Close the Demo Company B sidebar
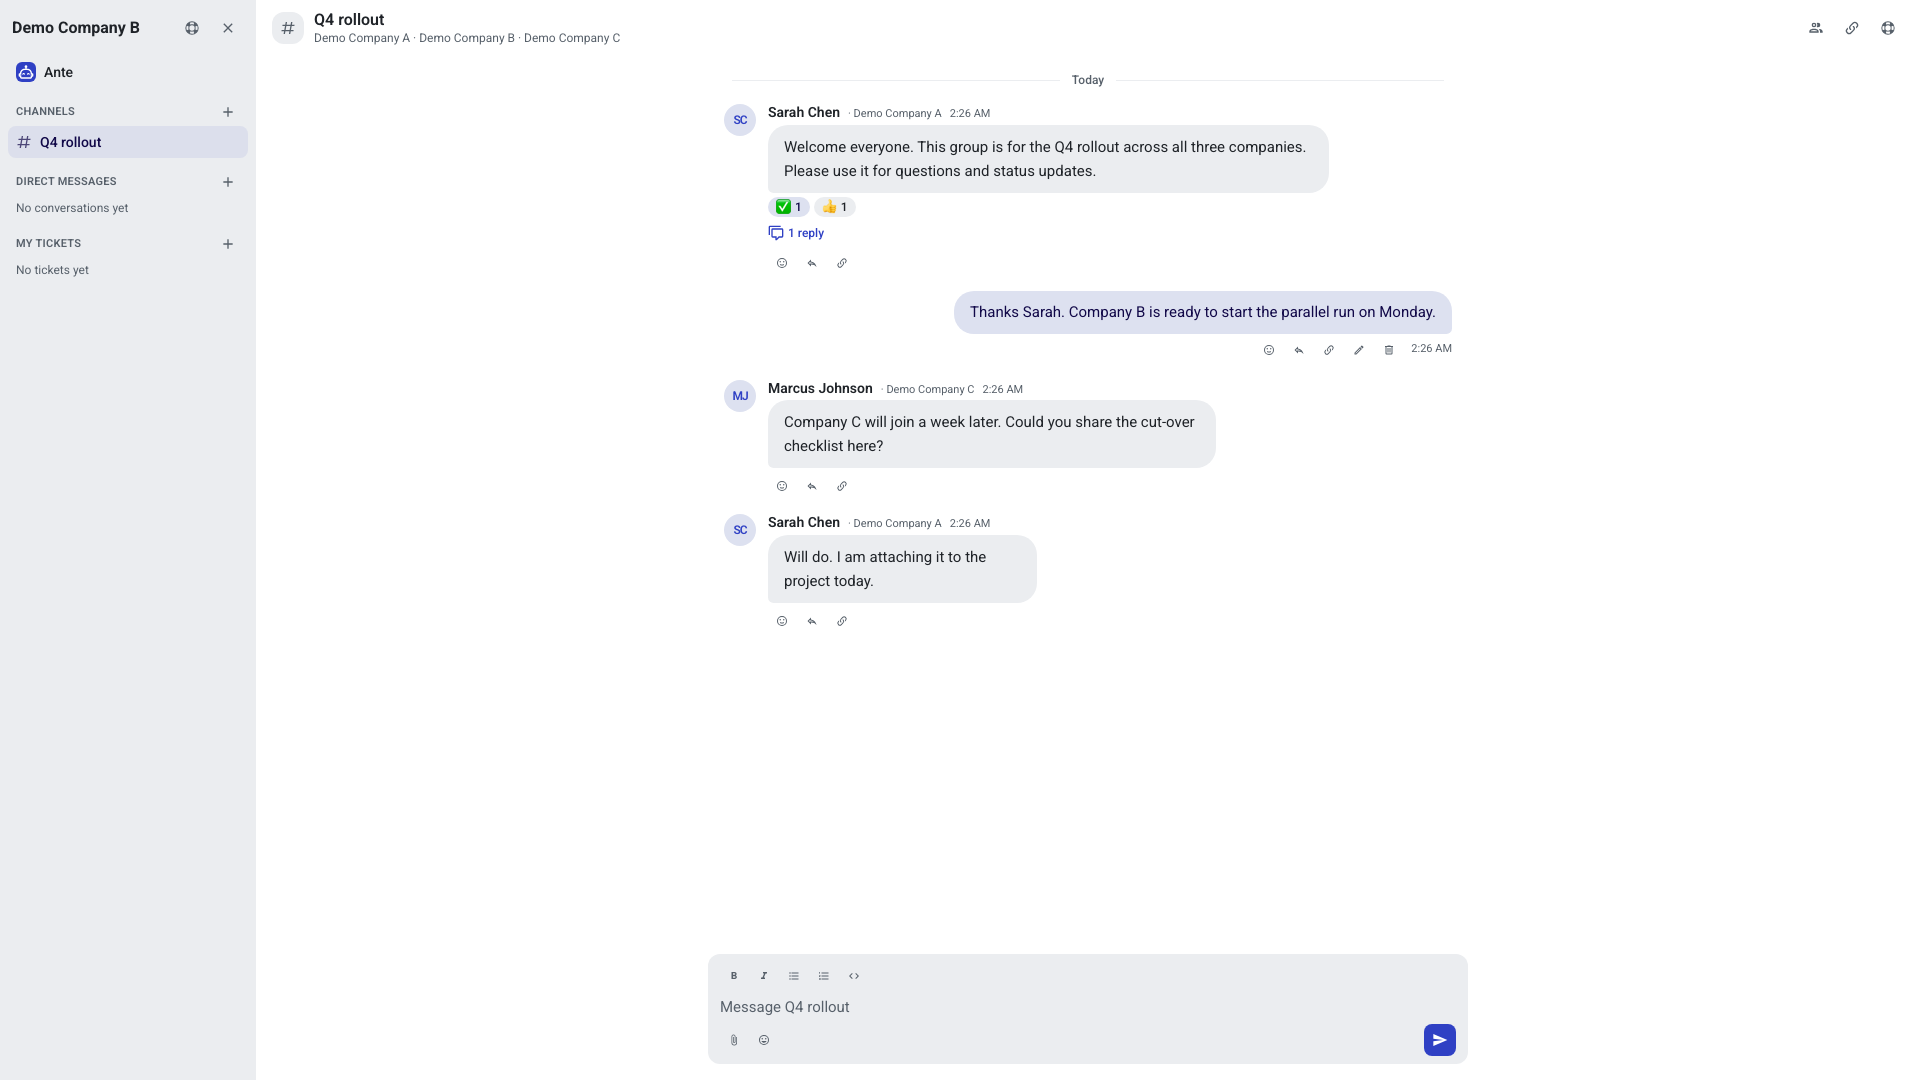Screen dimensions: 1920x1080 click(228, 28)
